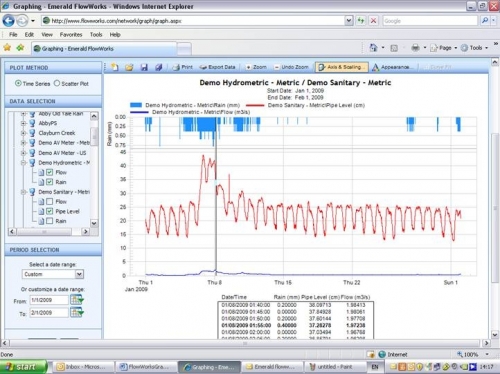Image resolution: width=500 pixels, height=374 pixels.
Task: Click the 100% zoom level control
Action: coord(473,354)
